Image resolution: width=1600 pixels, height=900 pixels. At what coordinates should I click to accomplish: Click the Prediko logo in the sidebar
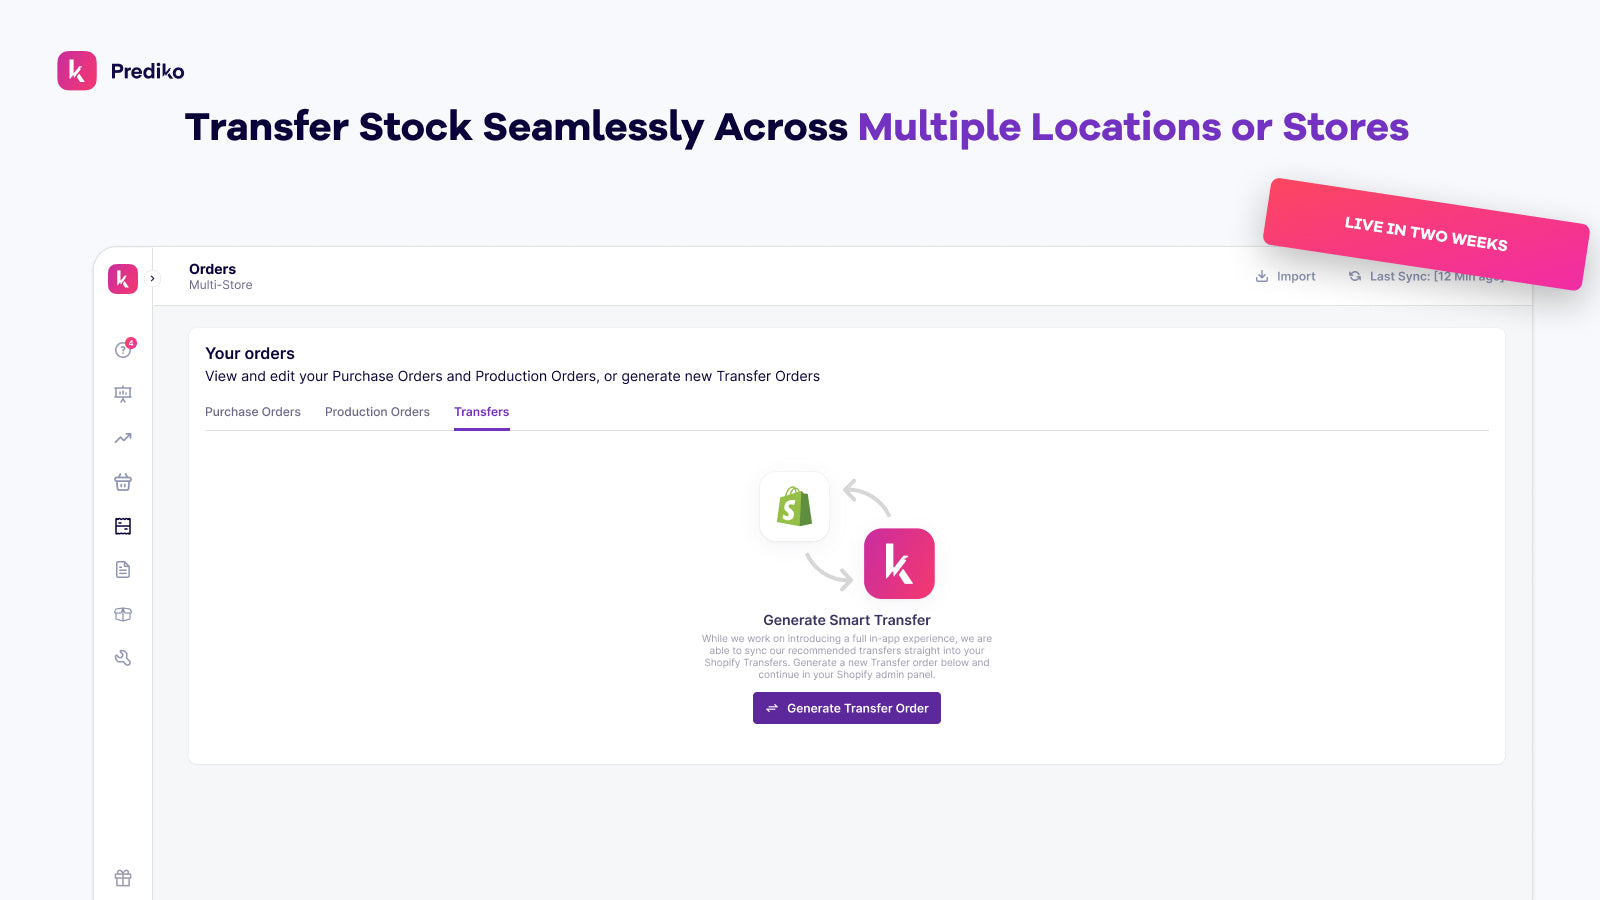(123, 279)
